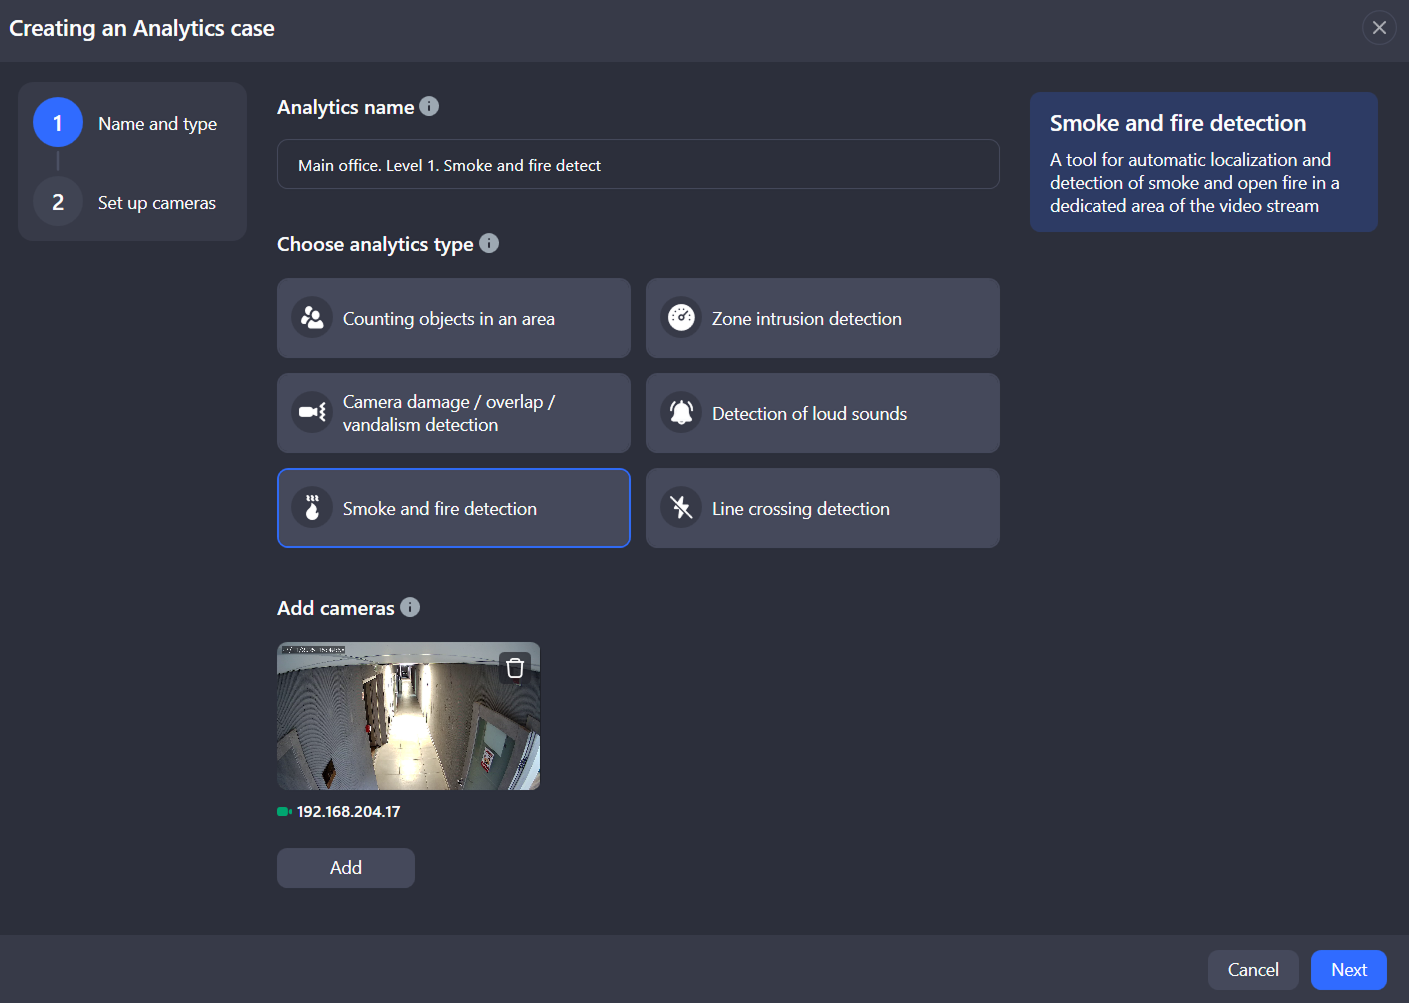Viewport: 1409px width, 1003px height.
Task: Click the camera damage vandalism icon
Action: click(312, 413)
